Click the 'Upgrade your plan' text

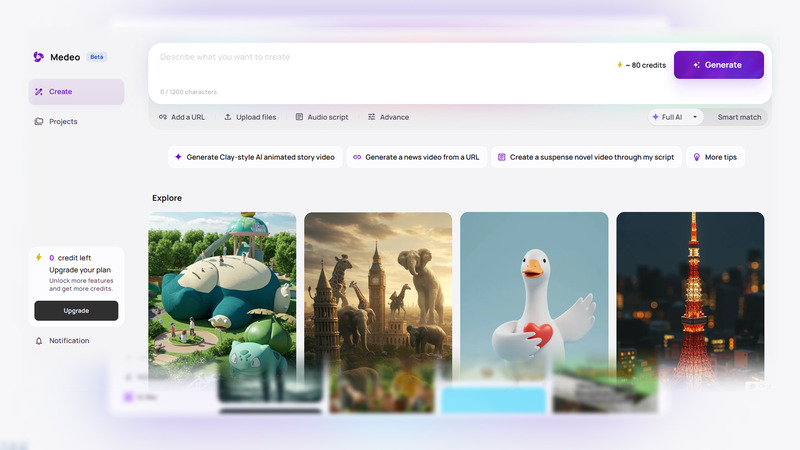pos(80,270)
